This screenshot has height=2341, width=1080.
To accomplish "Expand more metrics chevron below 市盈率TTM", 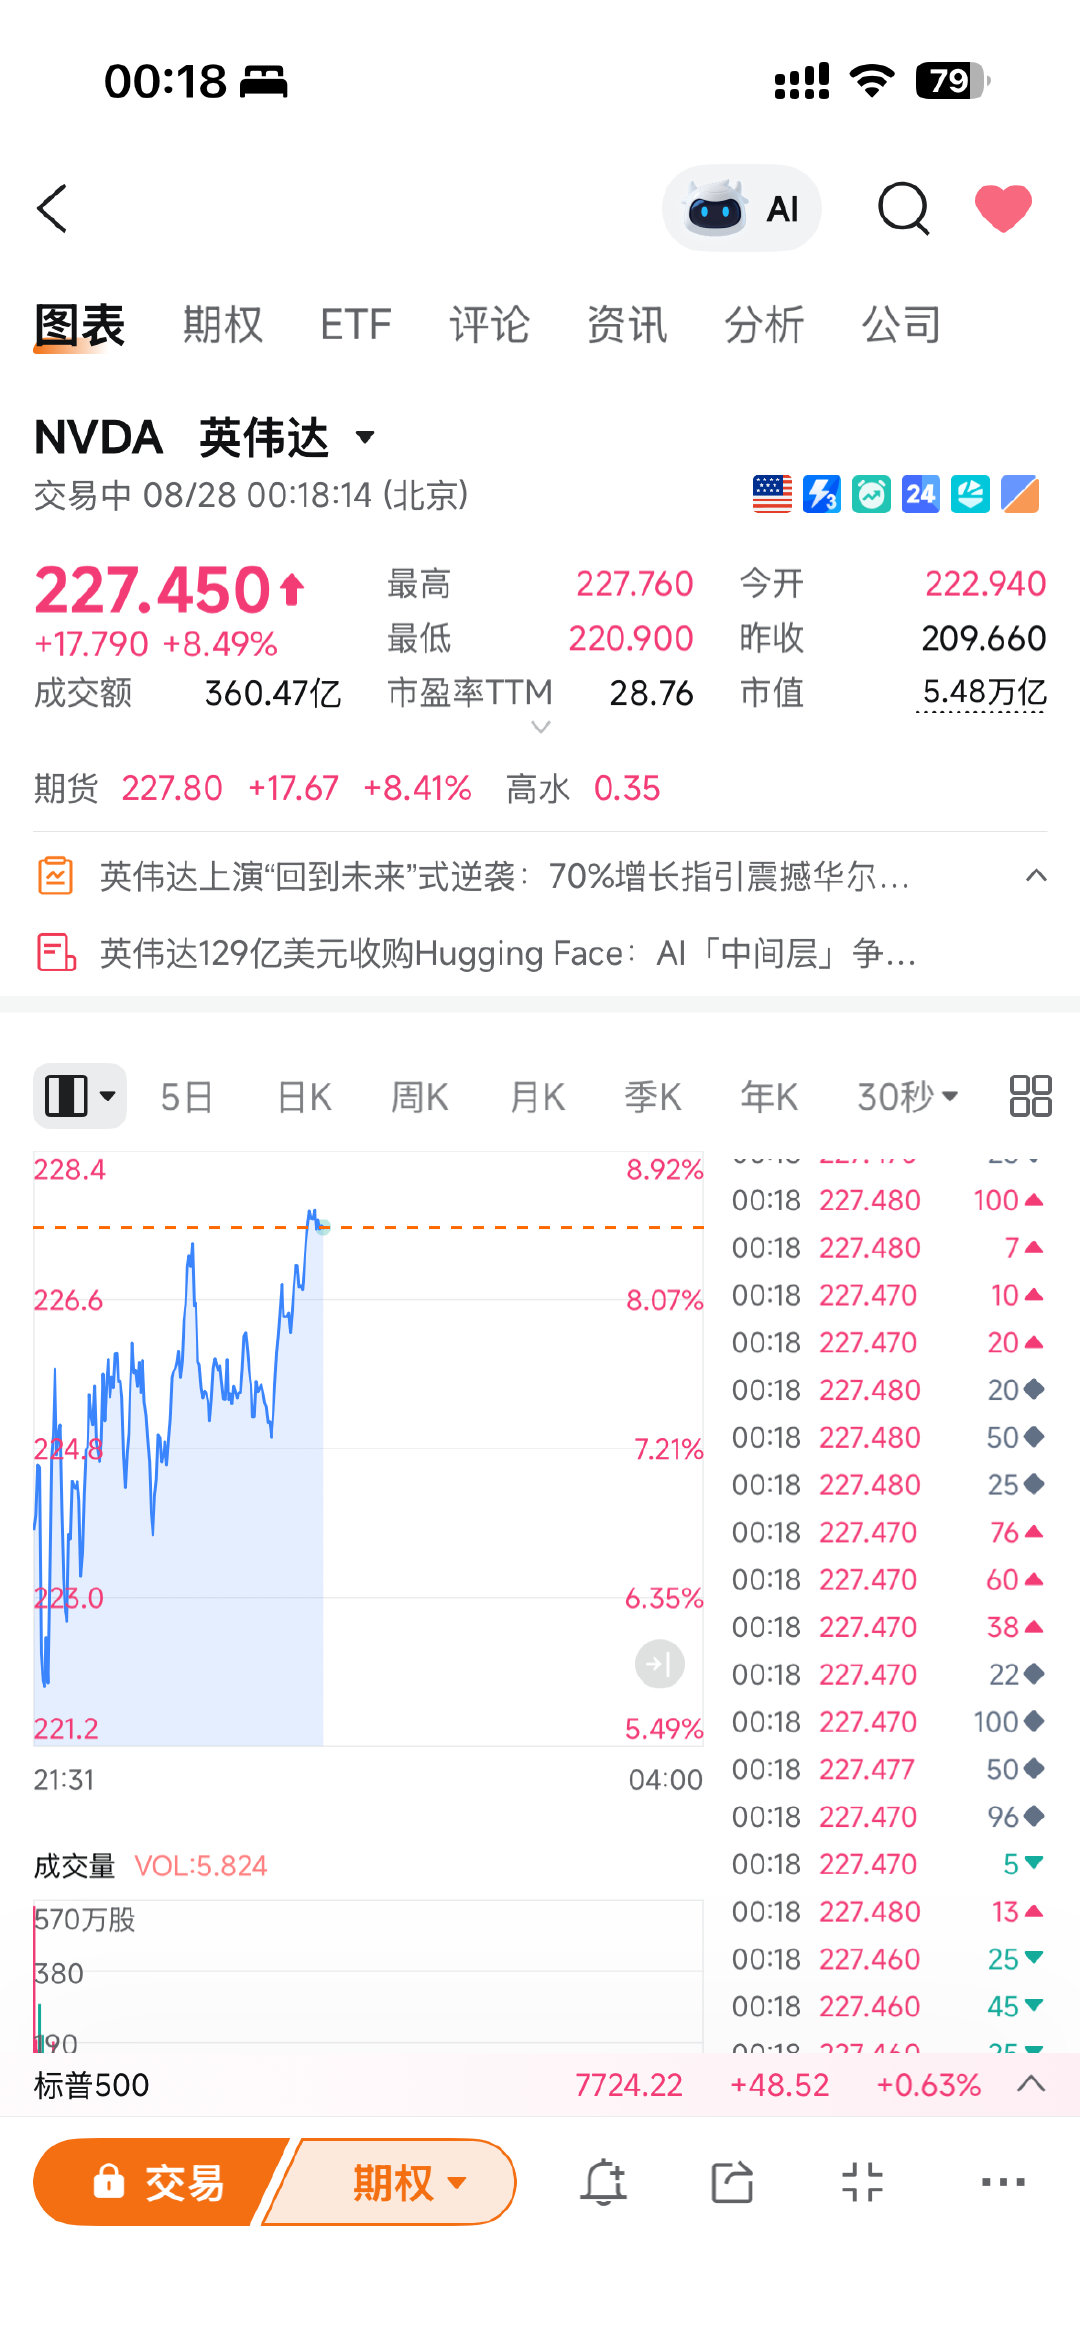I will 541,727.
